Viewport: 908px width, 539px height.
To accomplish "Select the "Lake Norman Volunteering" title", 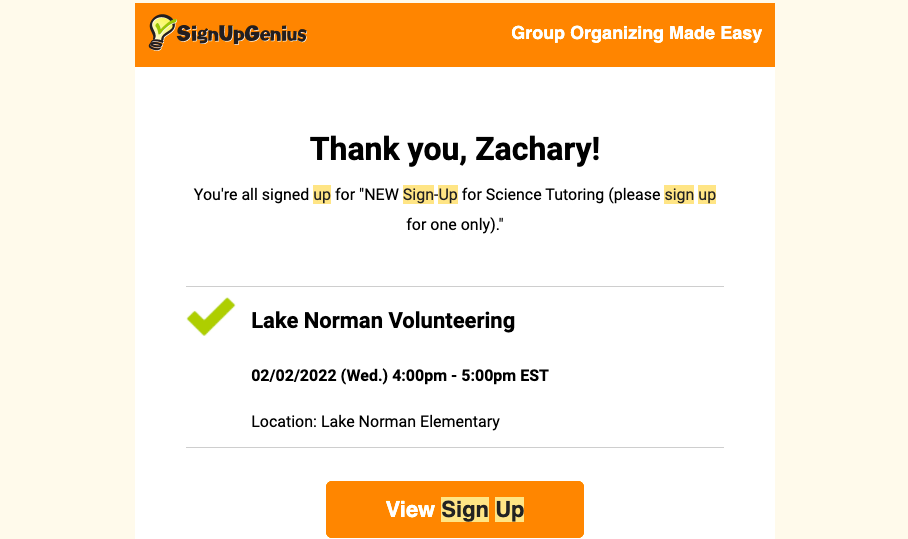I will click(x=382, y=321).
